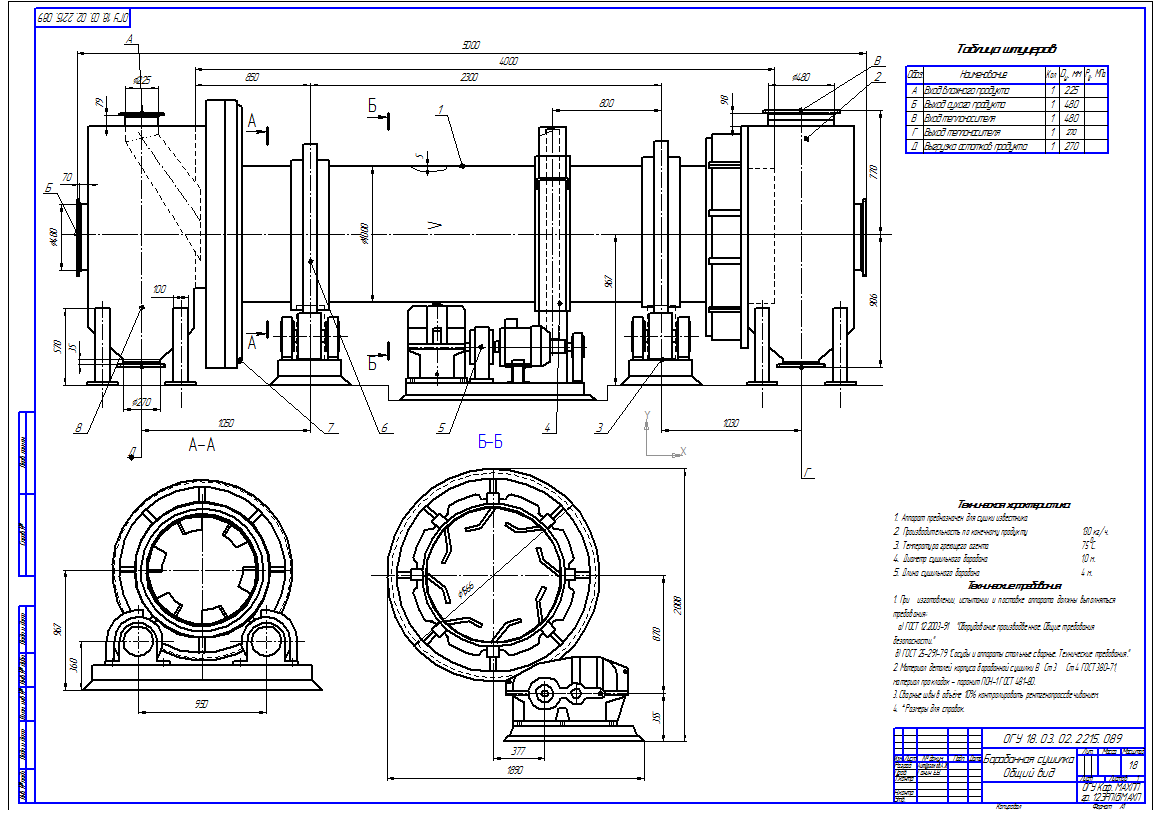Viewport: 1157px width, 814px height.
Task: Click the 1030 dimension near nozzle Г
Action: (729, 424)
